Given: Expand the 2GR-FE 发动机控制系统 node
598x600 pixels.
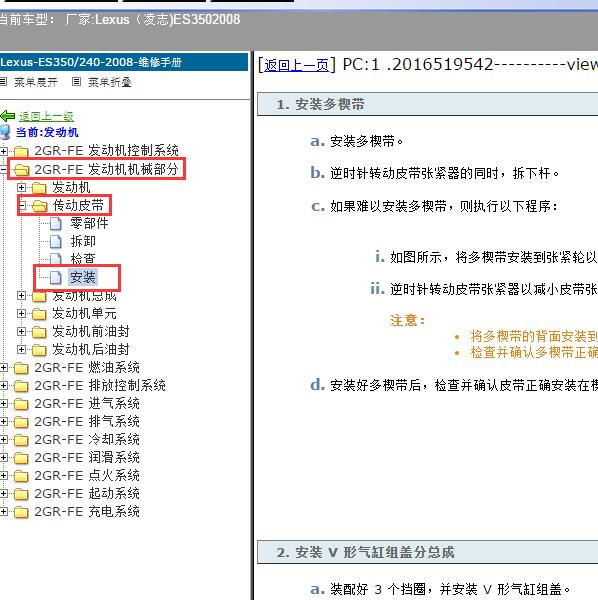Looking at the screenshot, I should (x=3, y=151).
